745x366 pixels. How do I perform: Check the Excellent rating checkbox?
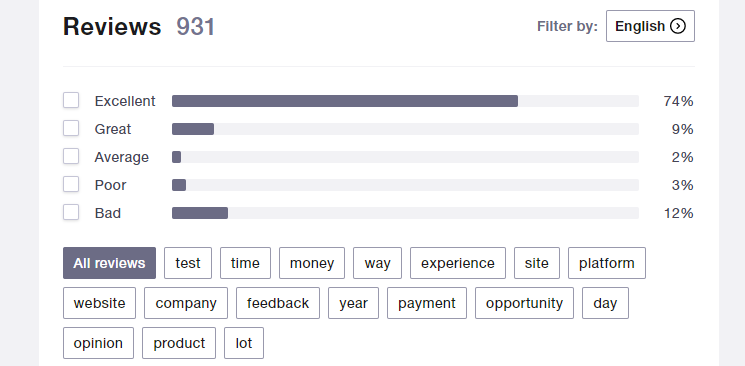pos(71,100)
